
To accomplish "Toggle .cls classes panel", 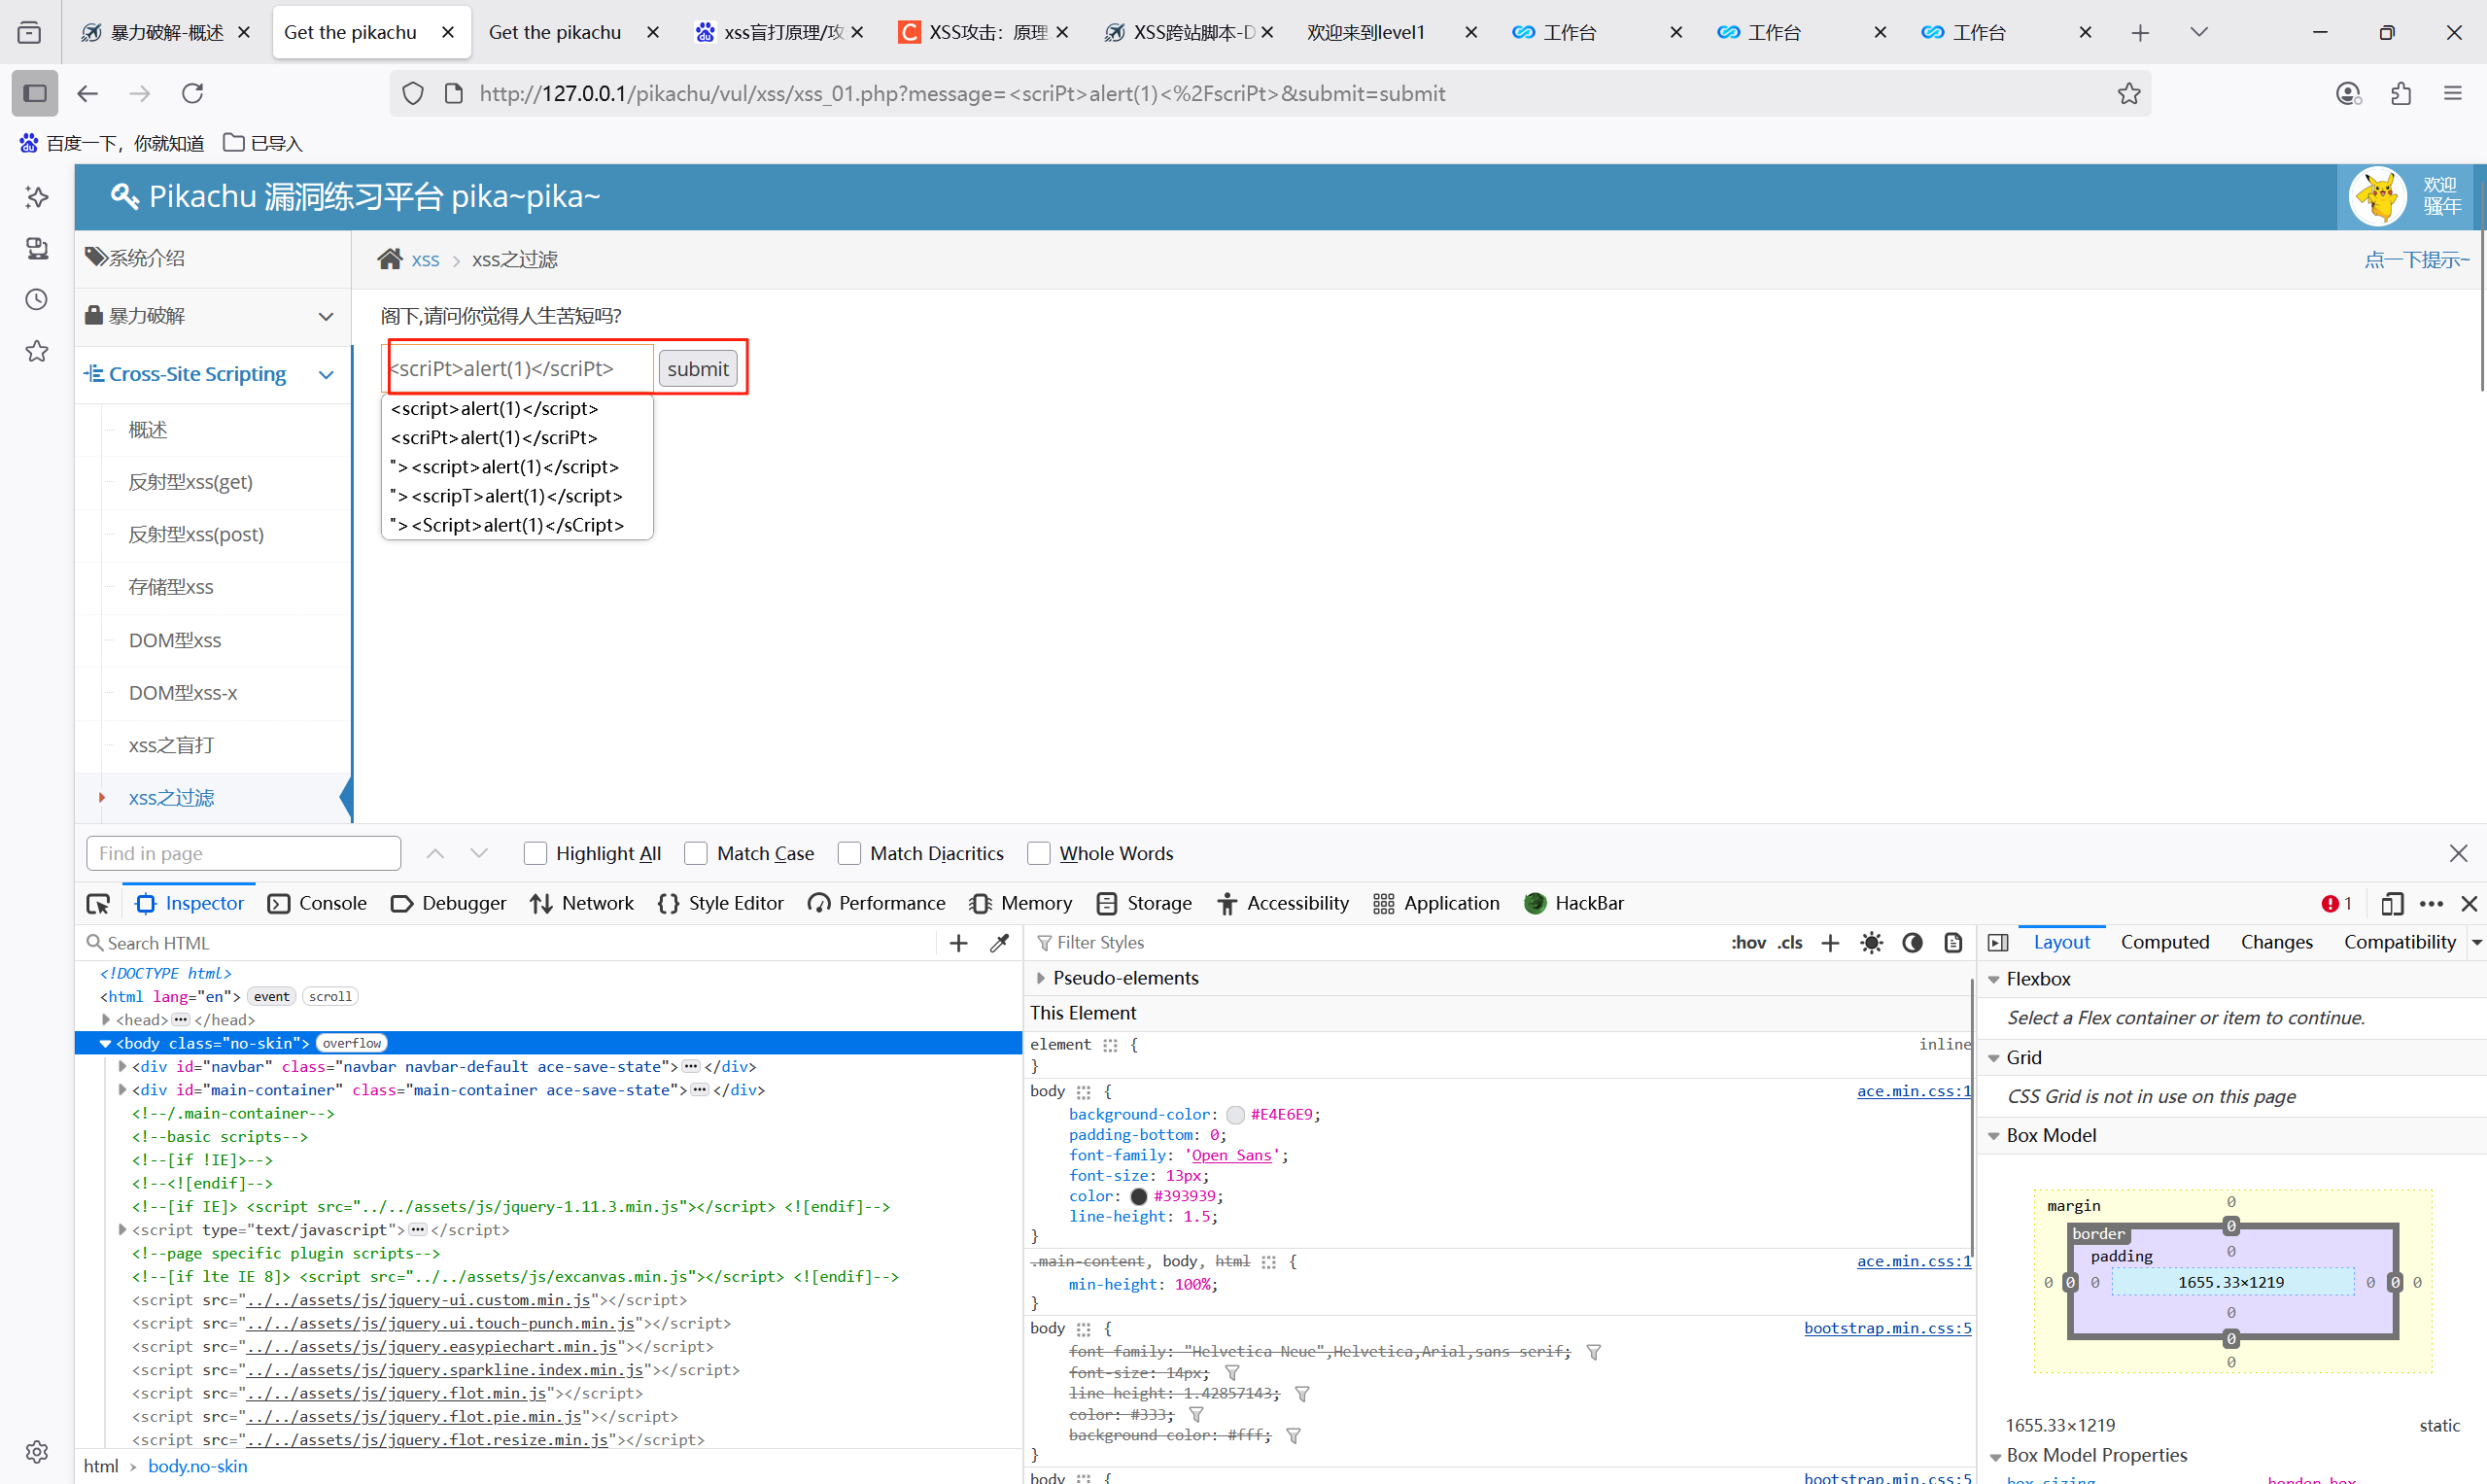I will pos(1790,943).
